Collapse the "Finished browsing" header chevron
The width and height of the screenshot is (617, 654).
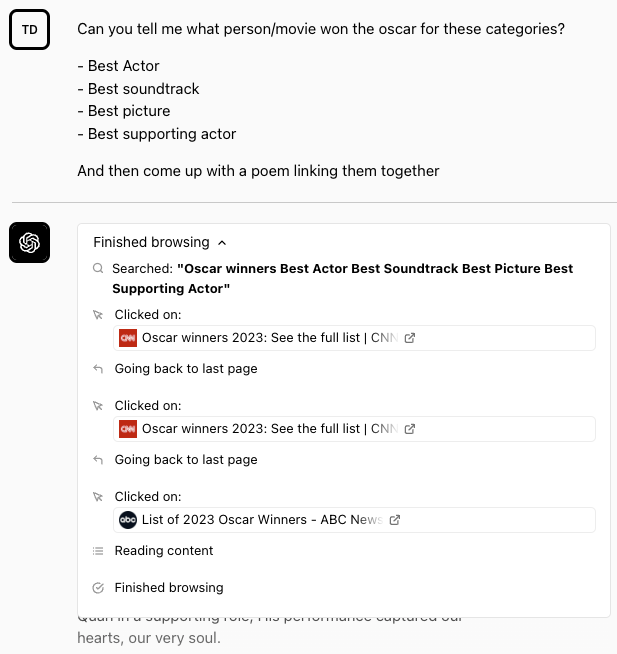point(222,243)
